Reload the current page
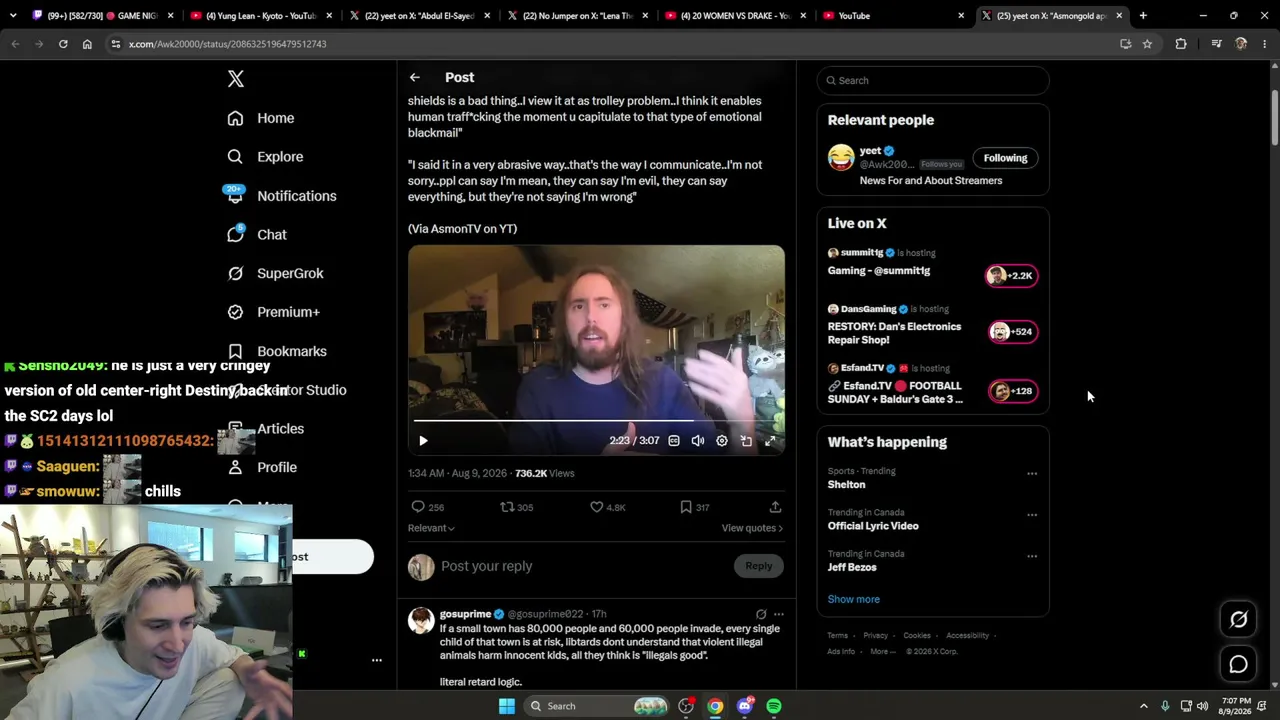Screen dimensions: 1280x720 pyautogui.click(x=63, y=44)
